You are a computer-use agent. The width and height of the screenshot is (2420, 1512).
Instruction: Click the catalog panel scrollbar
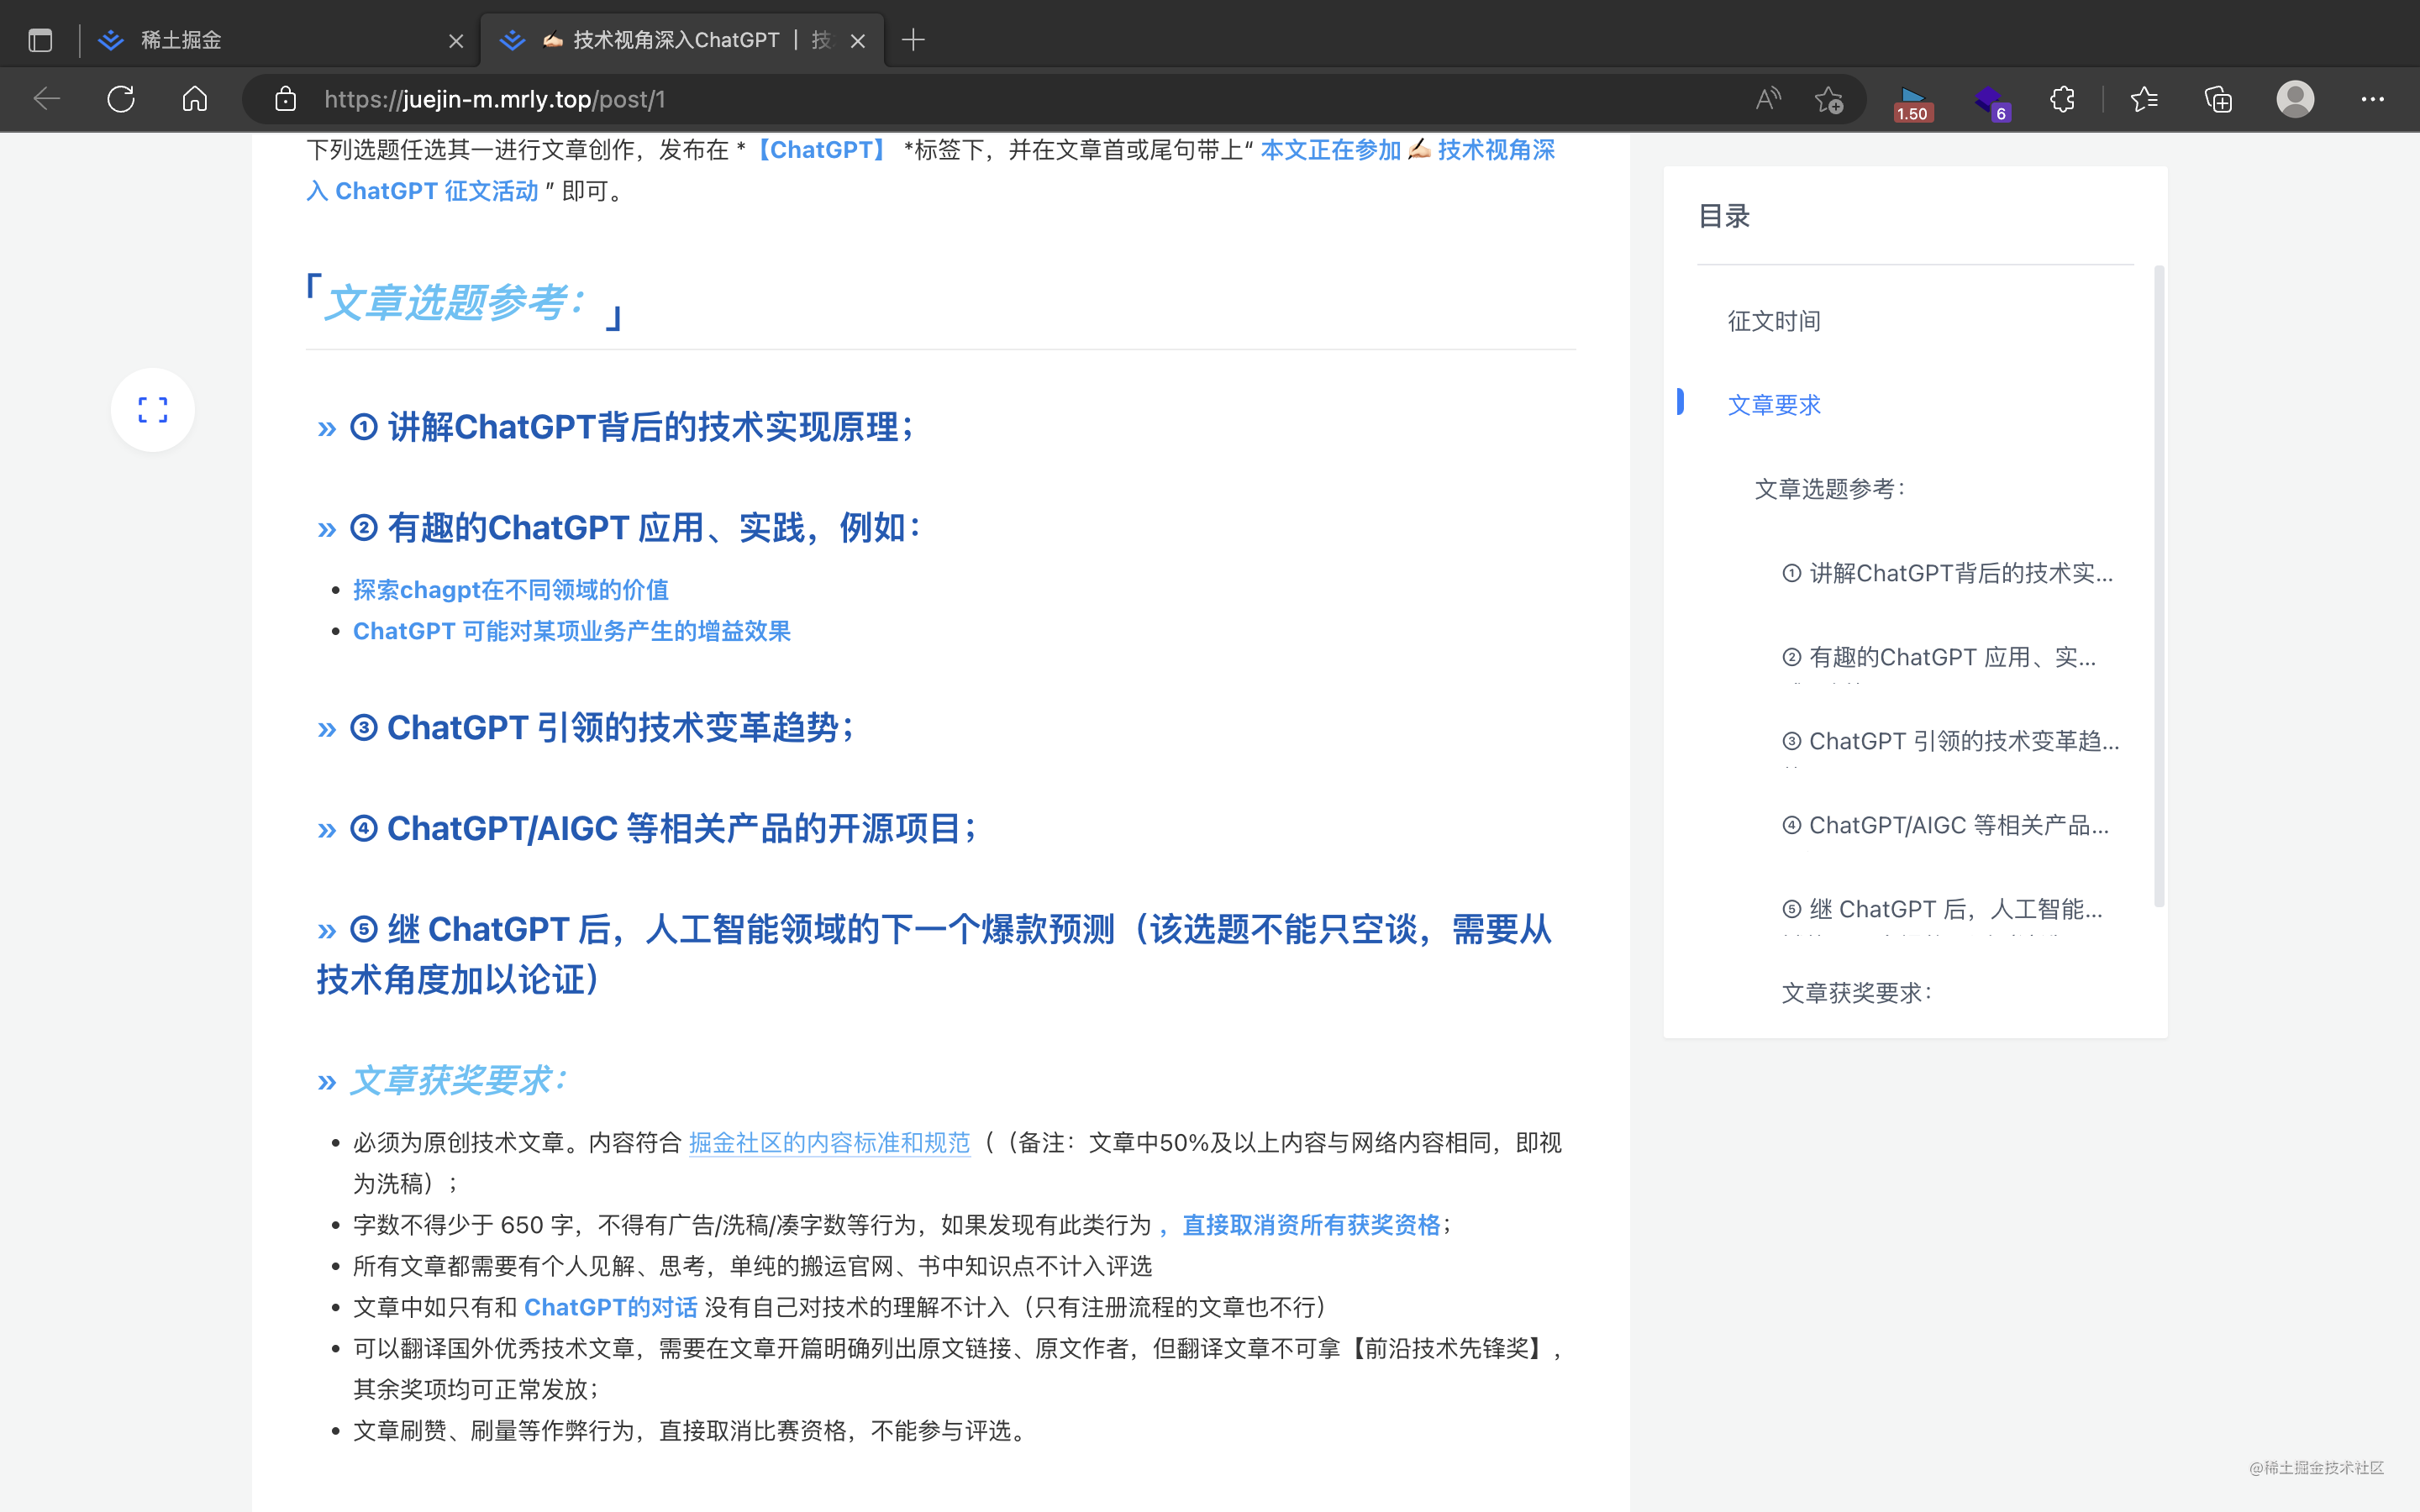point(2159,586)
